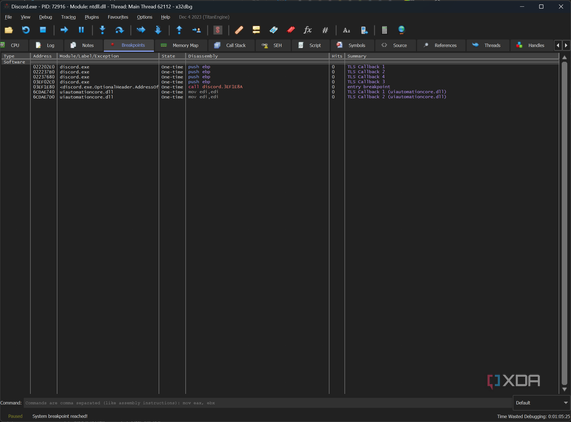Select the Breakpoints tab

click(x=129, y=45)
